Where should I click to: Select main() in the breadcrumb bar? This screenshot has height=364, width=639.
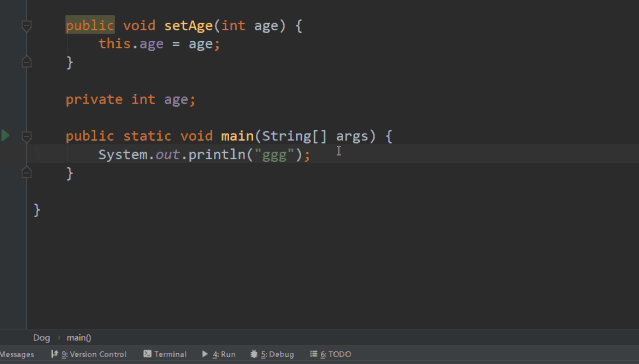pyautogui.click(x=79, y=338)
